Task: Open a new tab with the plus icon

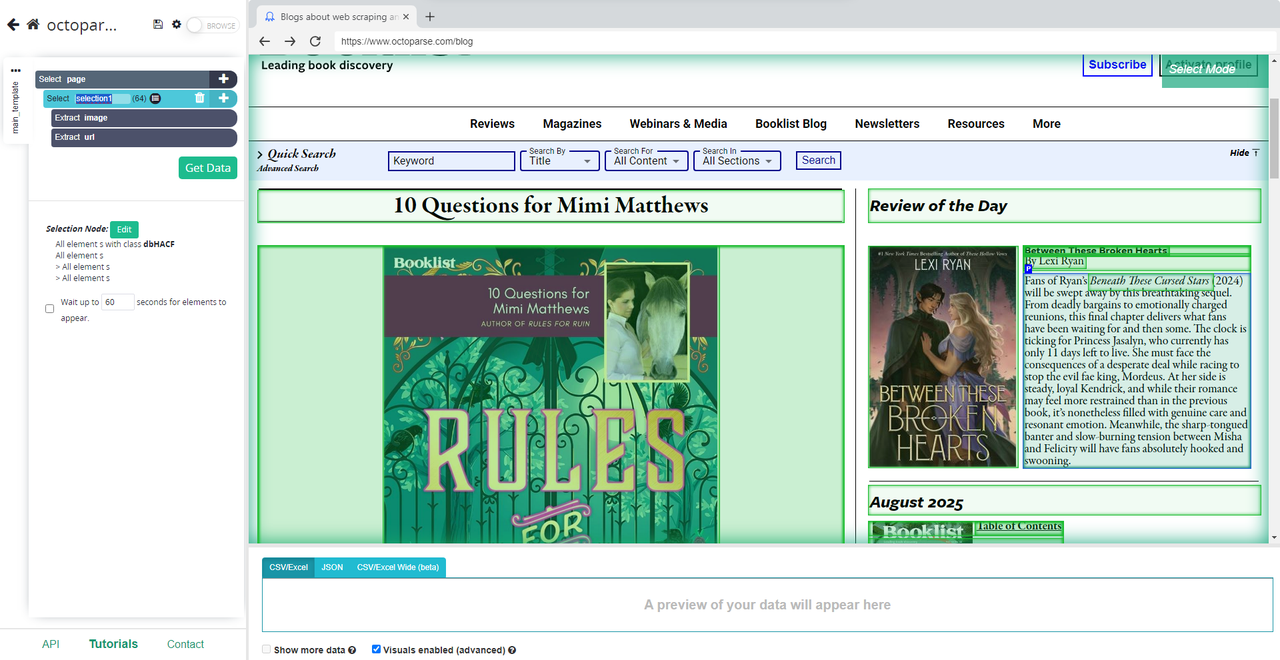Action: [430, 17]
